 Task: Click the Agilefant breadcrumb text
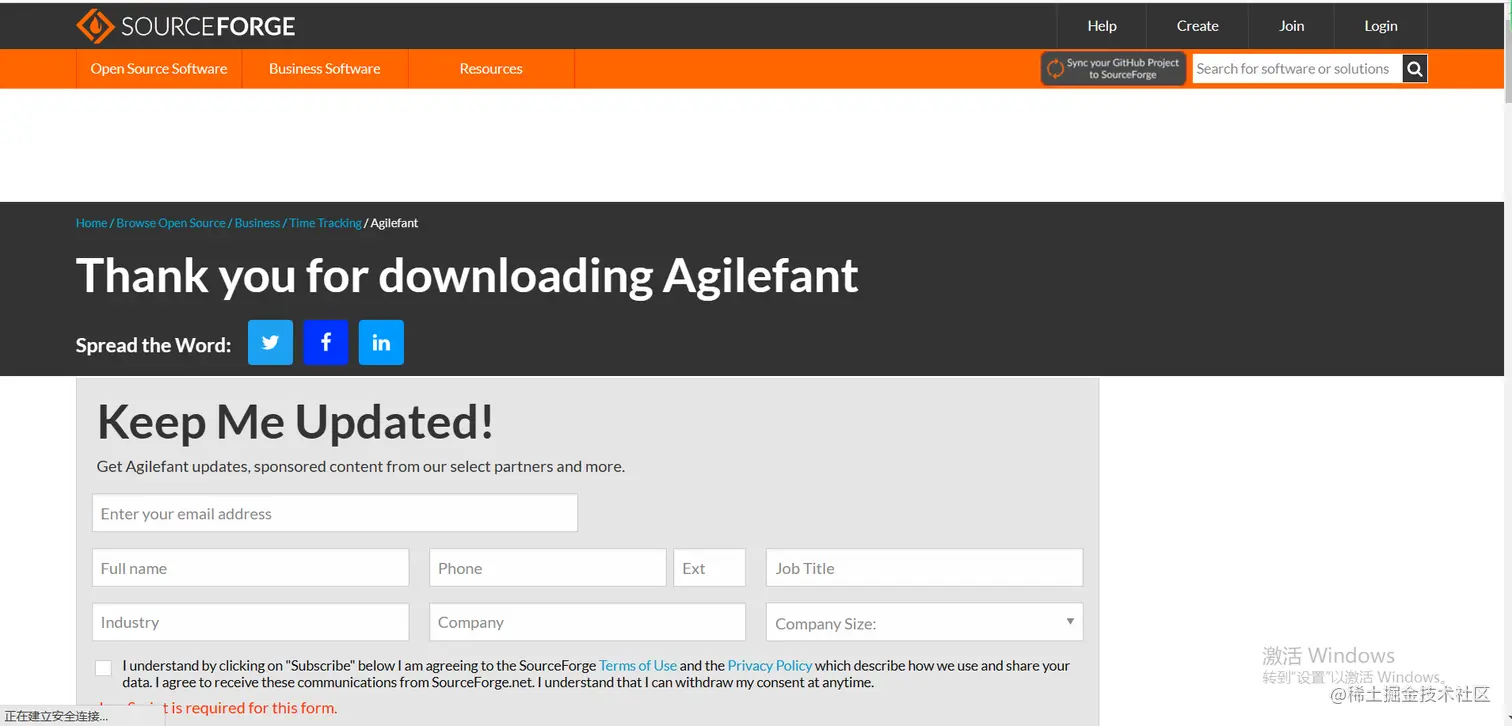click(394, 223)
